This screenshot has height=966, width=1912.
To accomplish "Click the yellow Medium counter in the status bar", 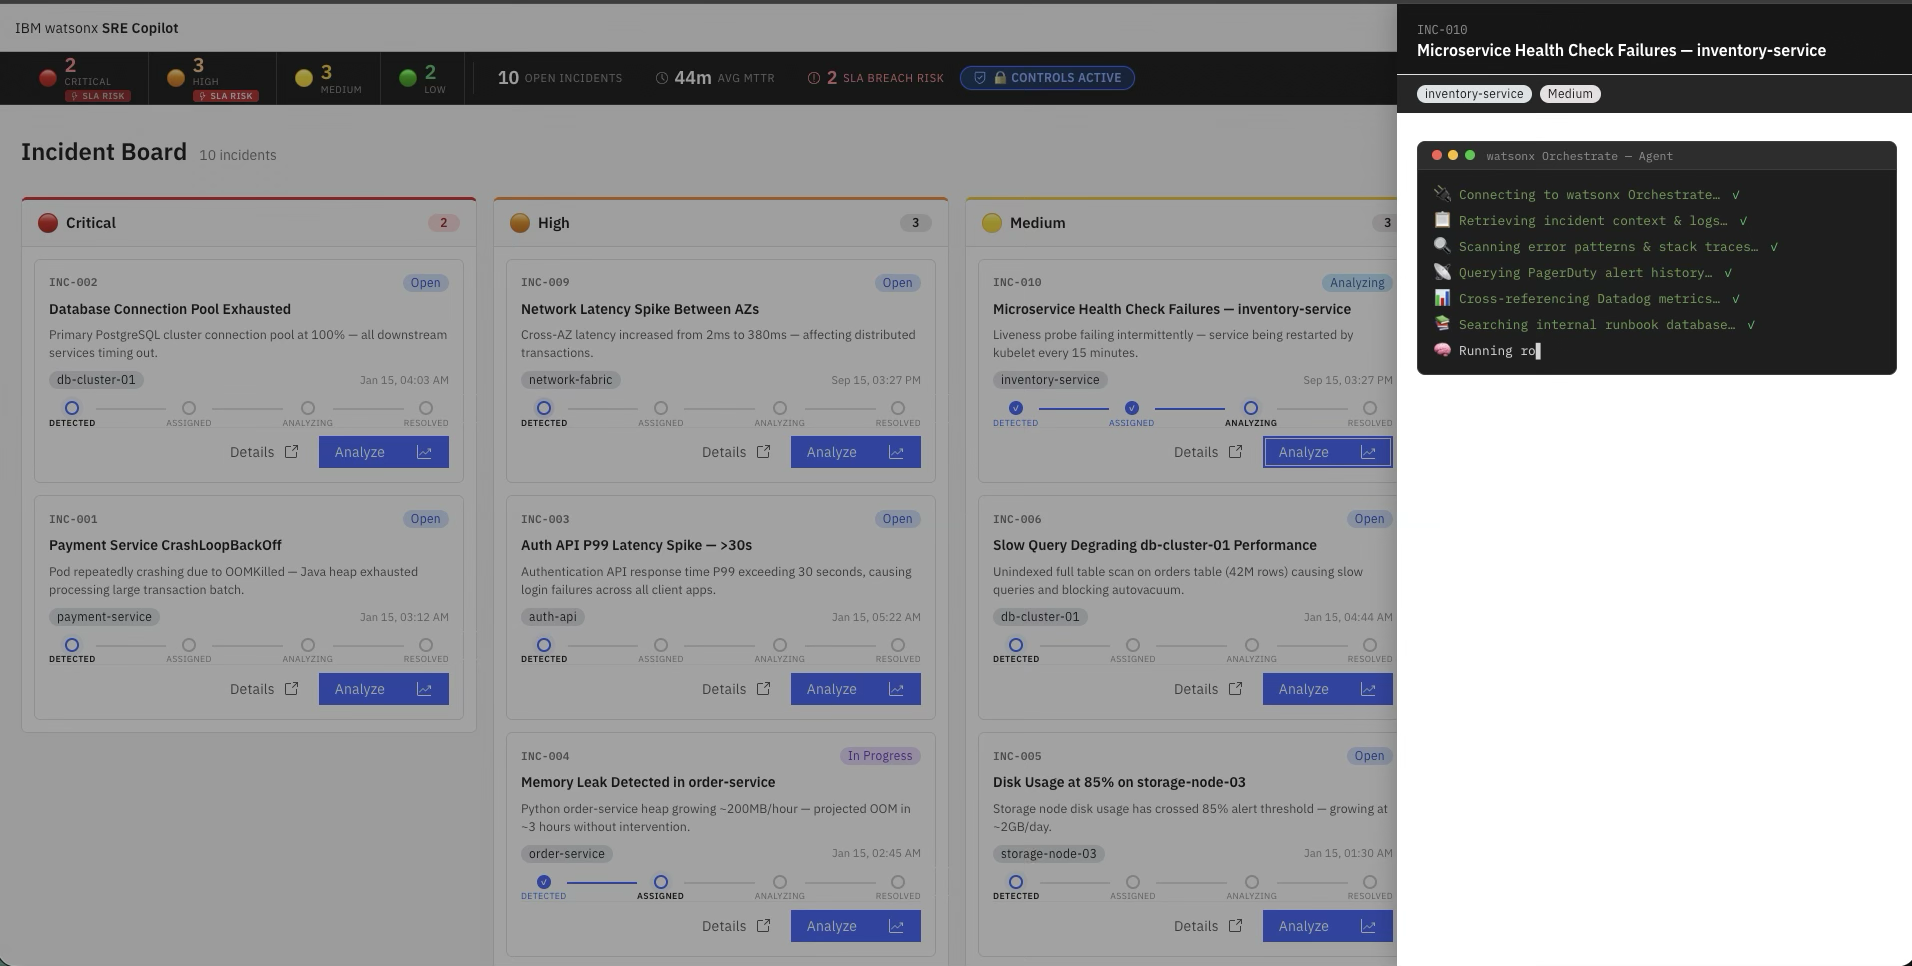I will (x=328, y=78).
